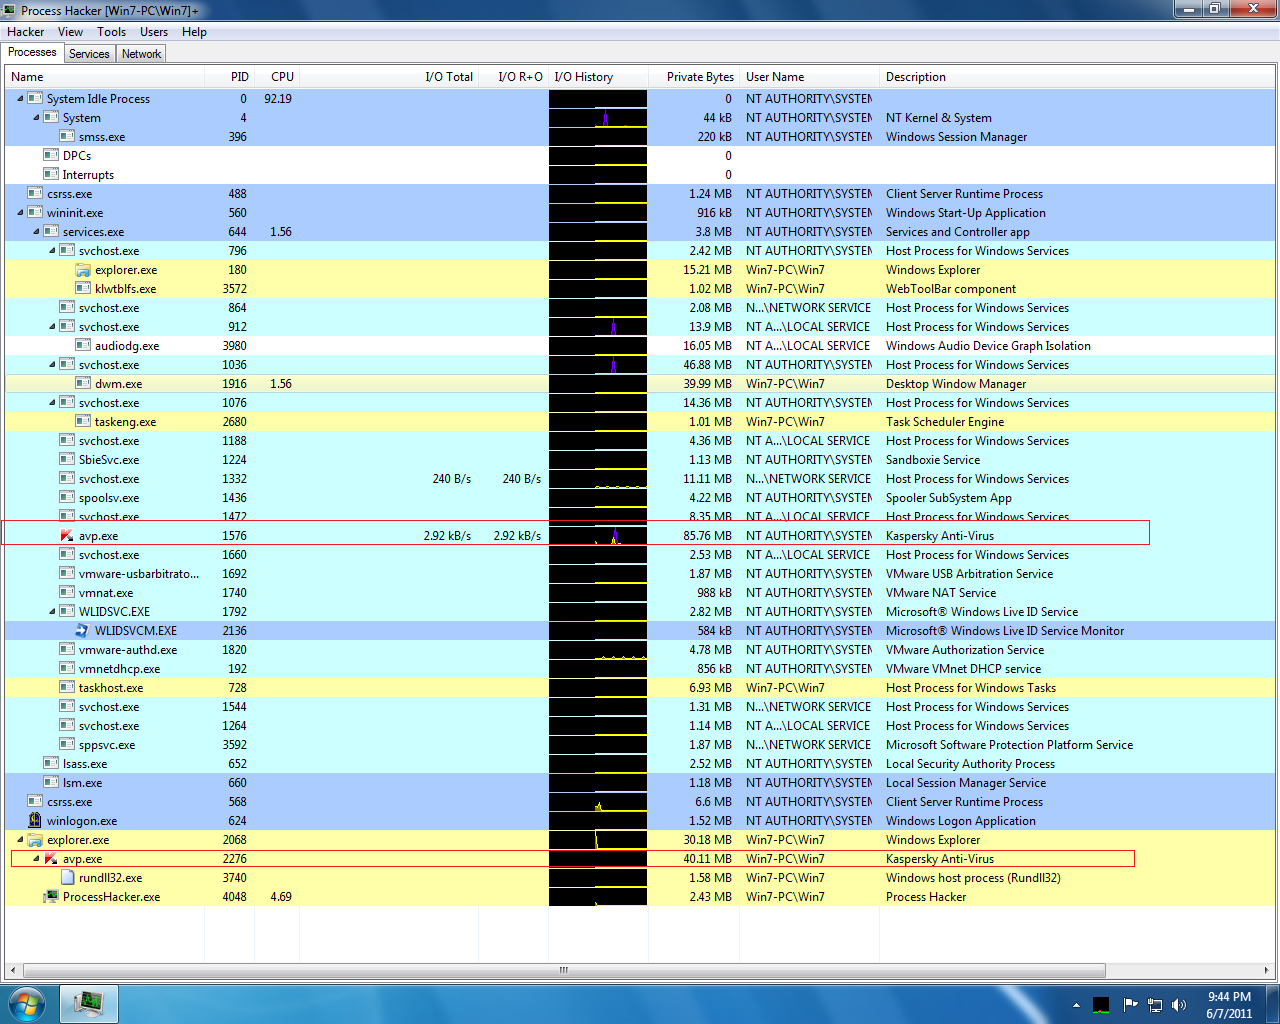Sort by the Private Bytes column header
The image size is (1280, 1024).
pos(692,77)
